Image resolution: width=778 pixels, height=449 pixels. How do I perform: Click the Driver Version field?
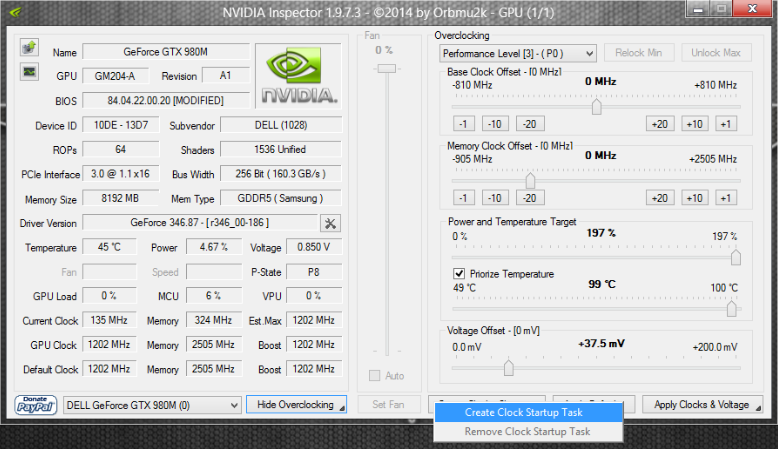click(x=200, y=223)
